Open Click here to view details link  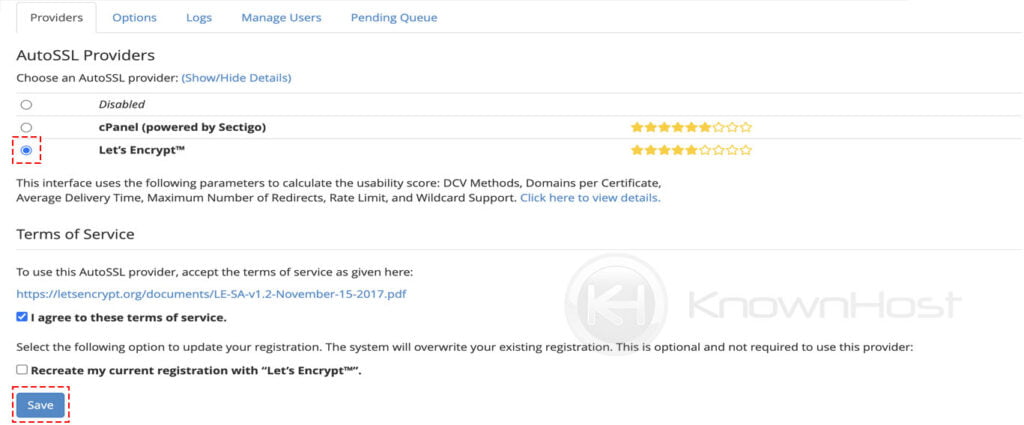coord(590,197)
